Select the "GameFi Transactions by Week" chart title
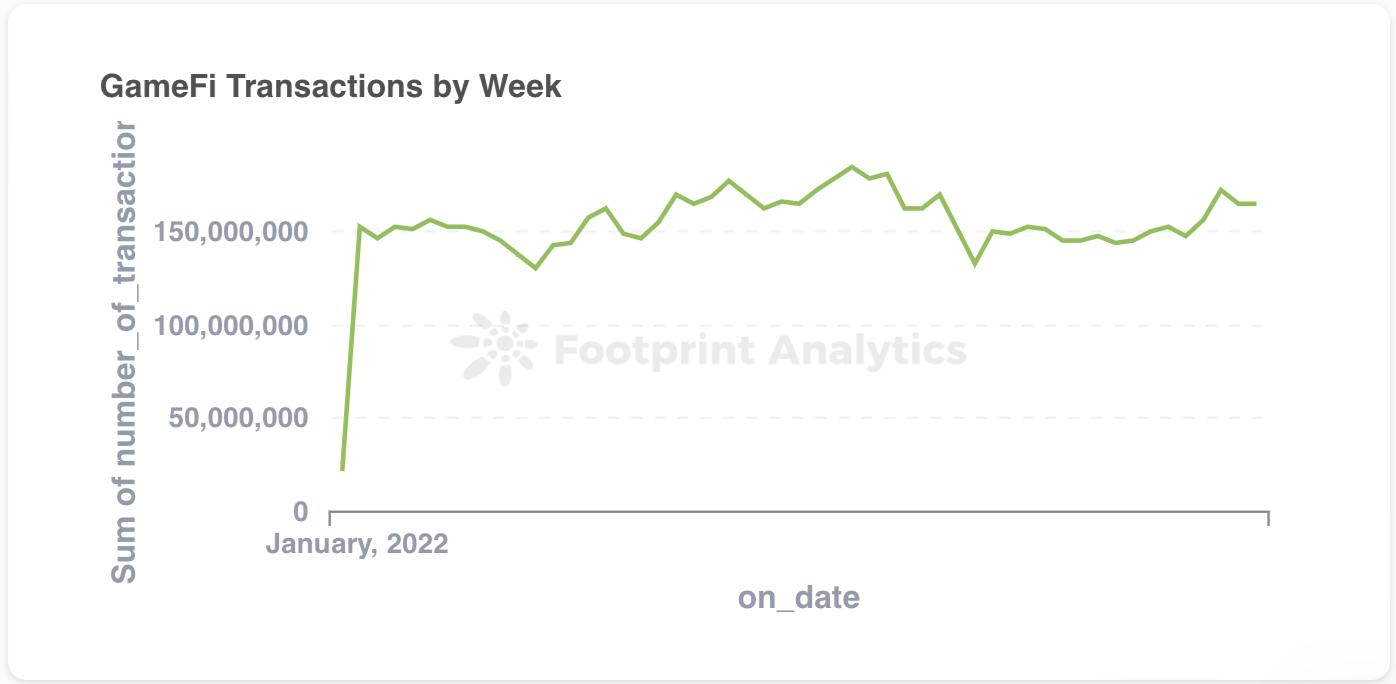Screen dimensions: 1396x684 coord(331,87)
